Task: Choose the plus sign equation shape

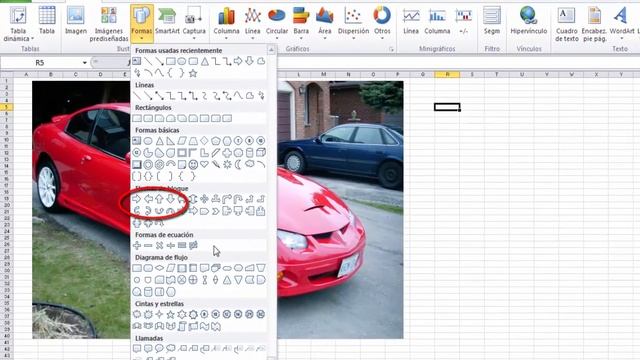Action: click(x=137, y=245)
